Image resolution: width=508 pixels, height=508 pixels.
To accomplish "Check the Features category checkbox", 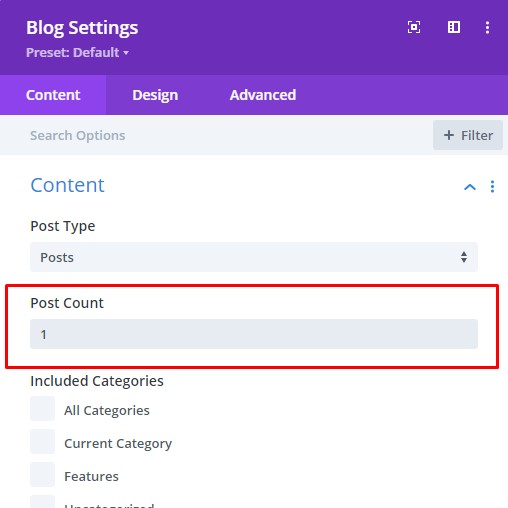I will [x=42, y=475].
